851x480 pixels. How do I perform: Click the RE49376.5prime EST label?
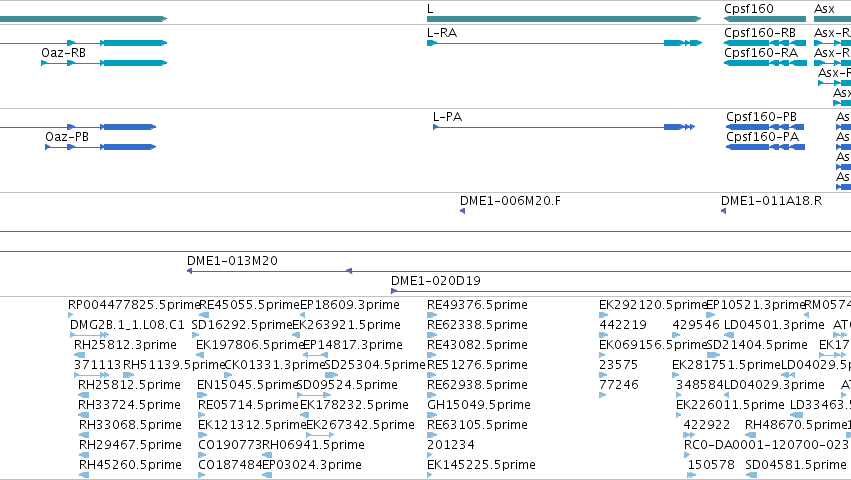tap(477, 305)
